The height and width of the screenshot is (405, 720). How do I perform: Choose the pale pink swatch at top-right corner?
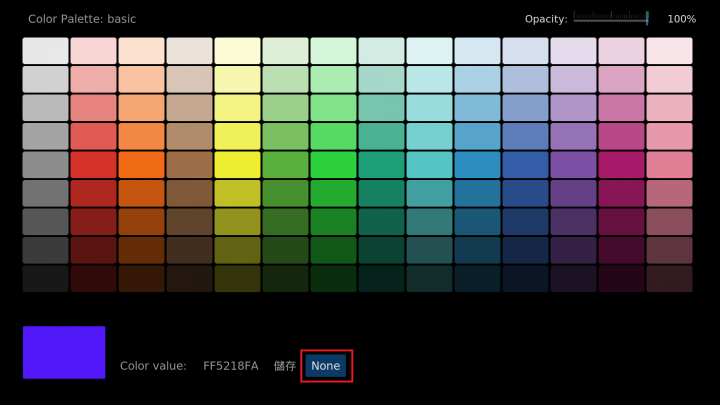pyautogui.click(x=669, y=51)
